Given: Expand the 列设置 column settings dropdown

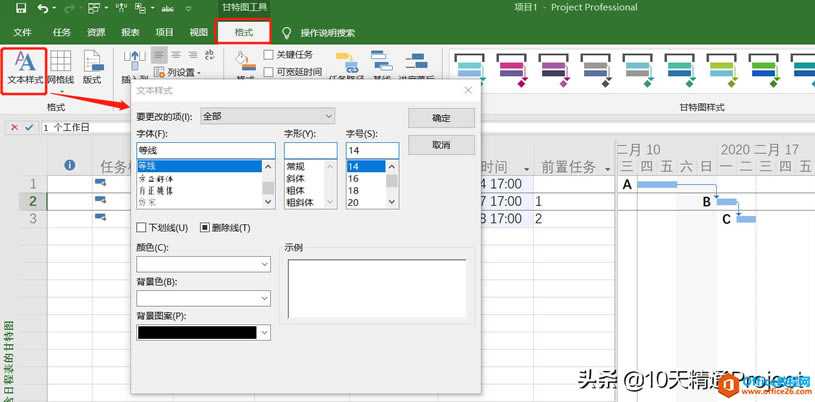Looking at the screenshot, I should coord(177,72).
